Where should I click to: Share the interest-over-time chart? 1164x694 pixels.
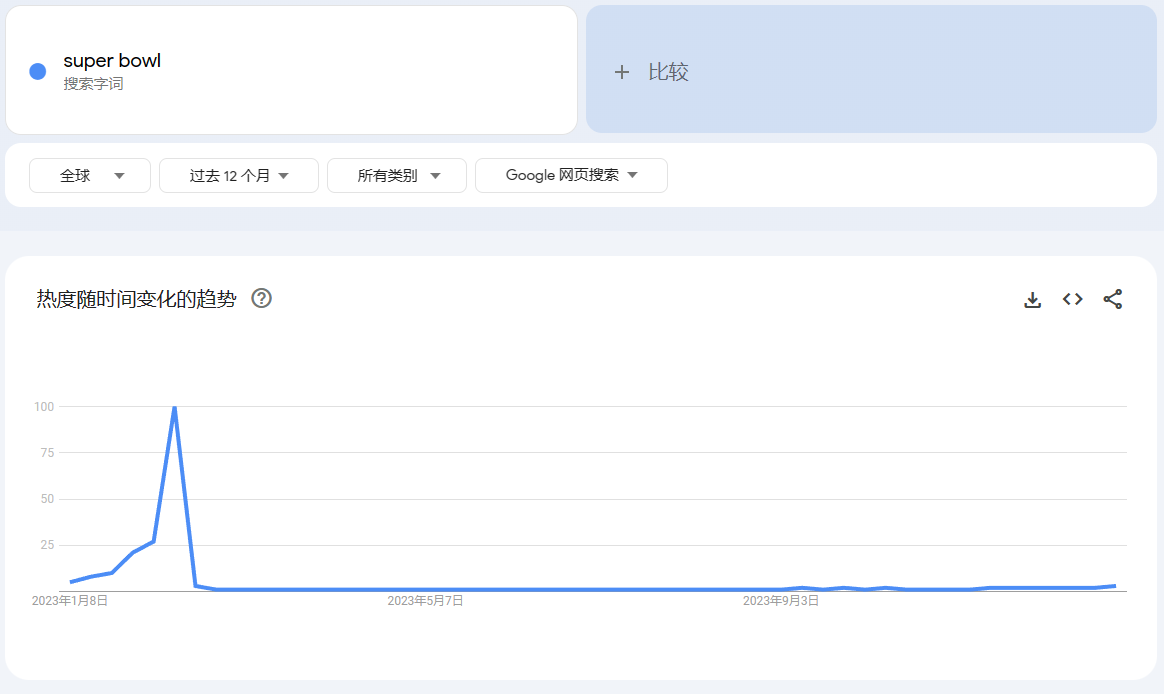pos(1113,299)
